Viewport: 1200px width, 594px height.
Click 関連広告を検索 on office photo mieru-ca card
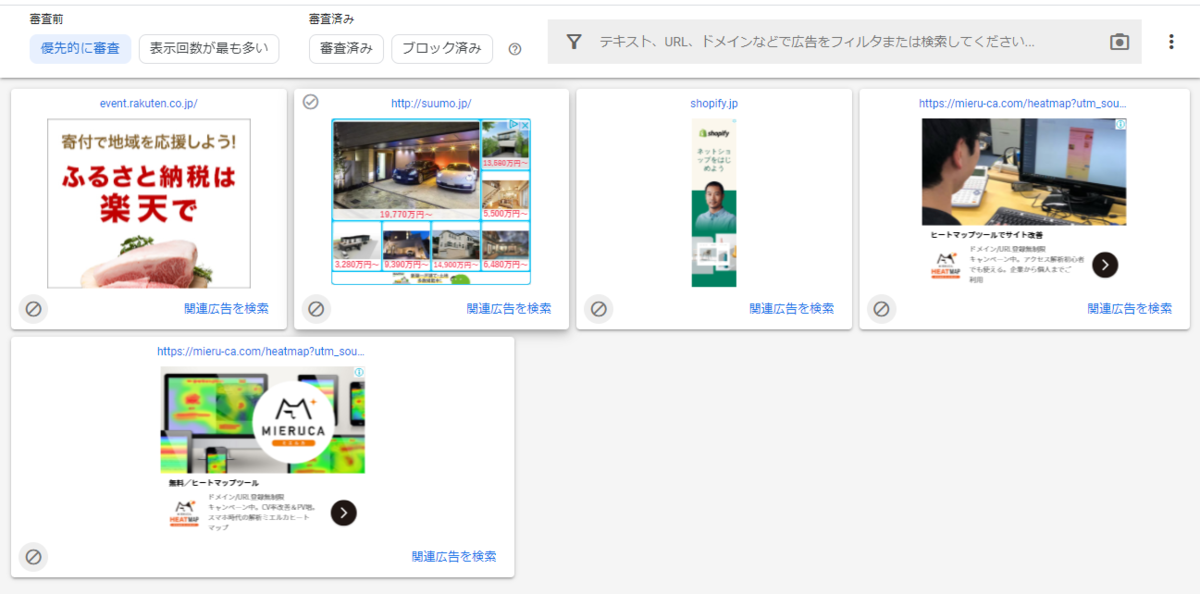tap(1130, 309)
